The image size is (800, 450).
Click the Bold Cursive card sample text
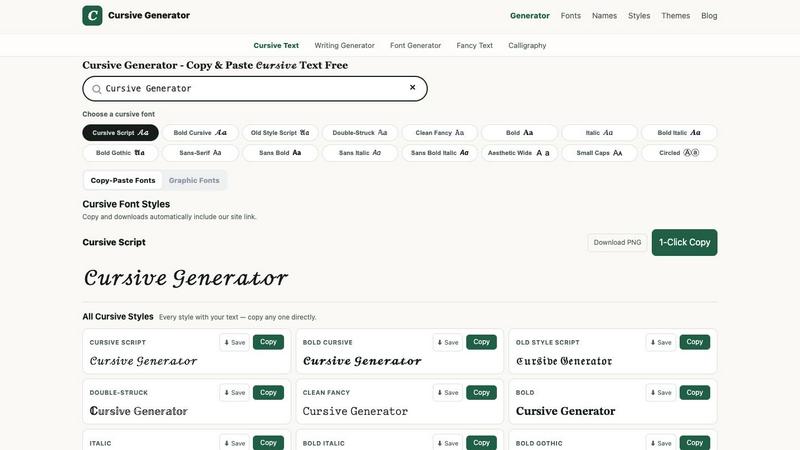click(362, 361)
